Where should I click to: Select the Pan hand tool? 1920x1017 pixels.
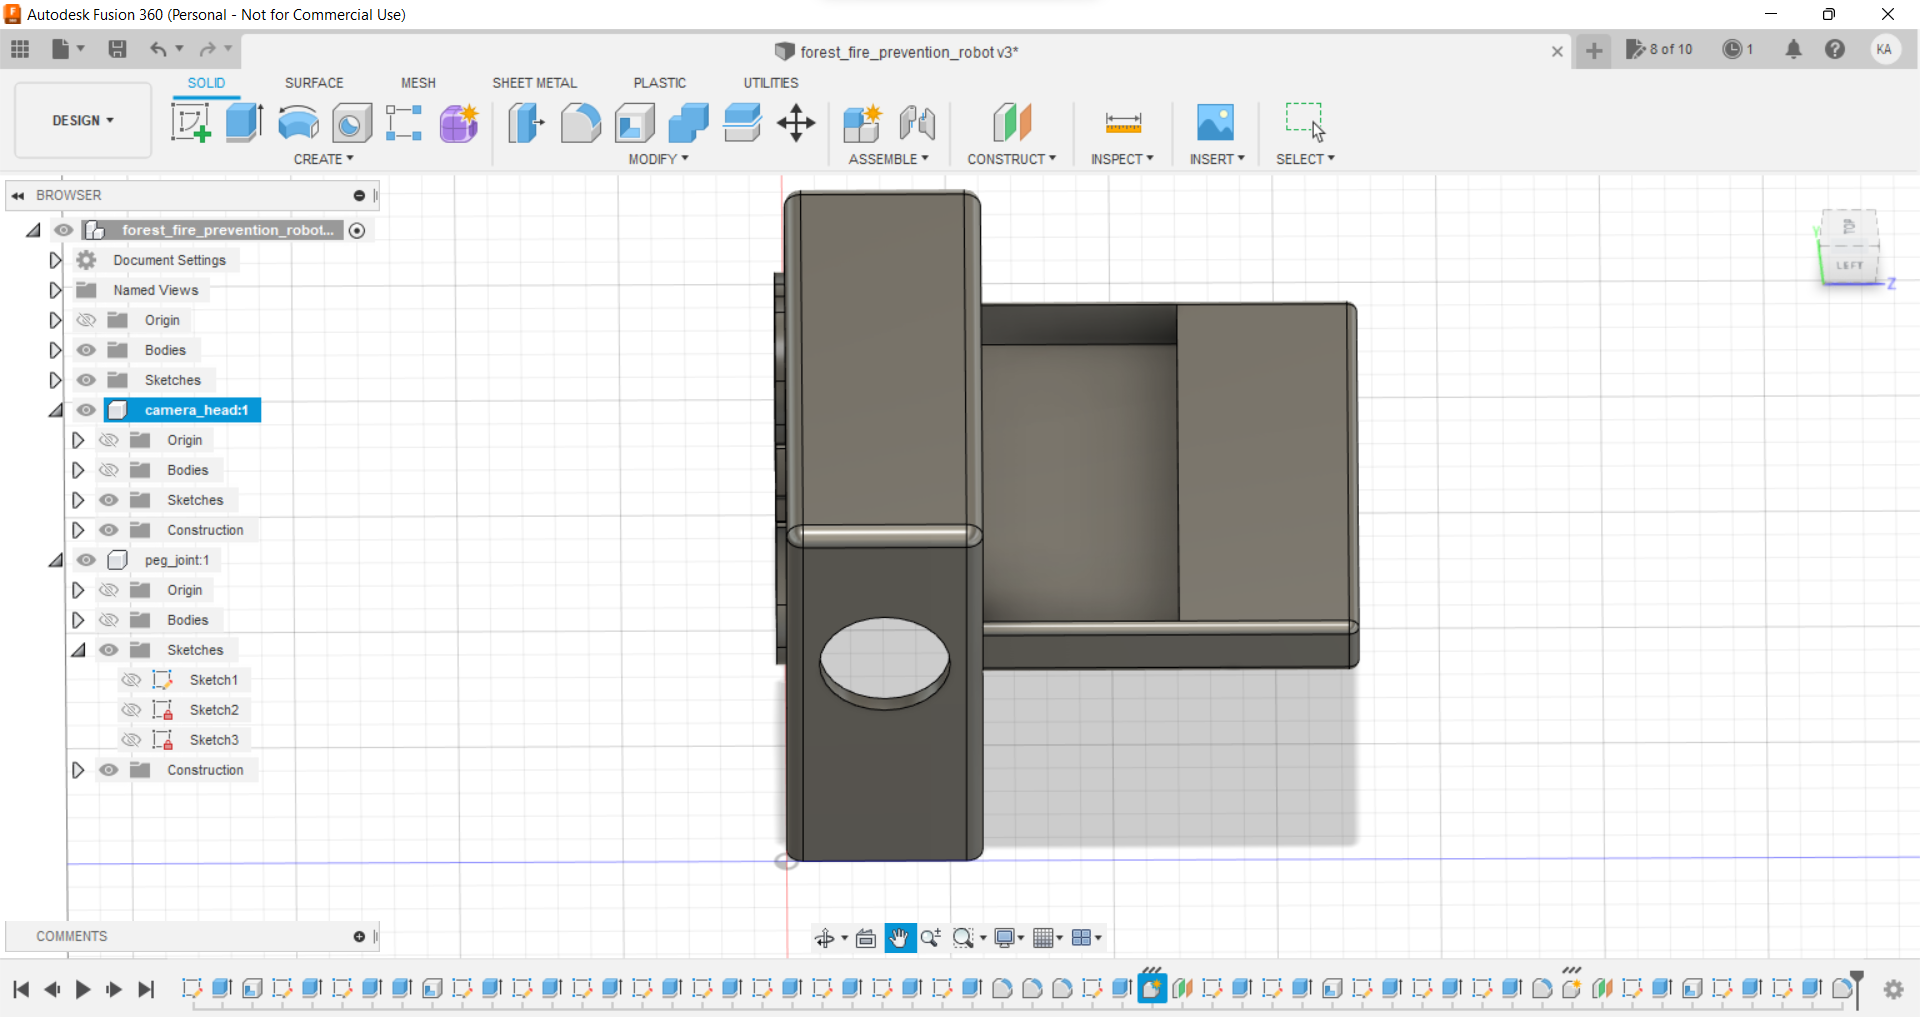click(899, 938)
